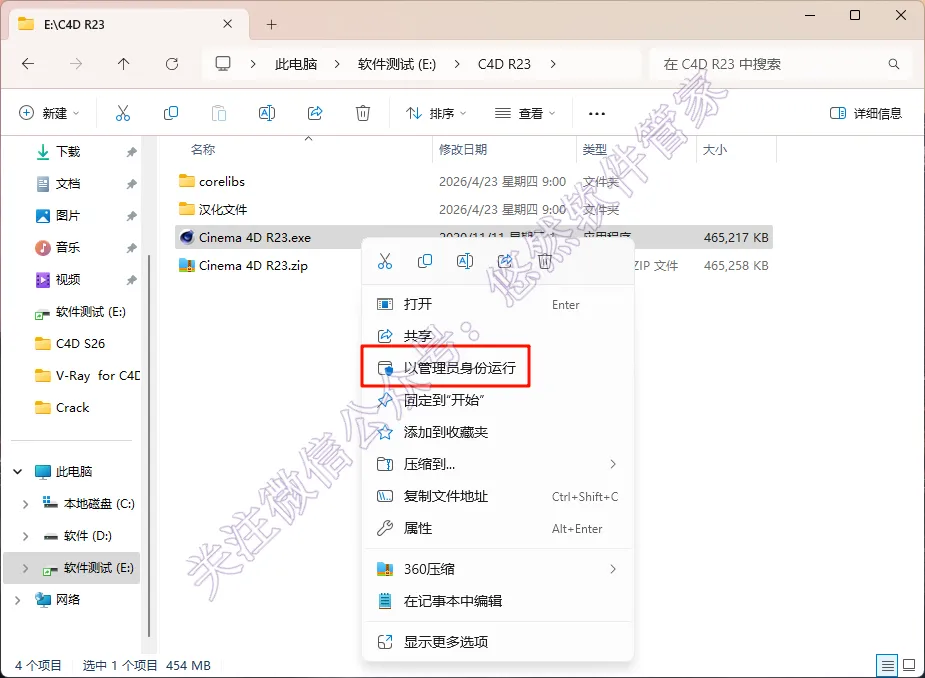Click the Paste icon in the Explorer toolbar
Screen dimensions: 925x678
[219, 113]
